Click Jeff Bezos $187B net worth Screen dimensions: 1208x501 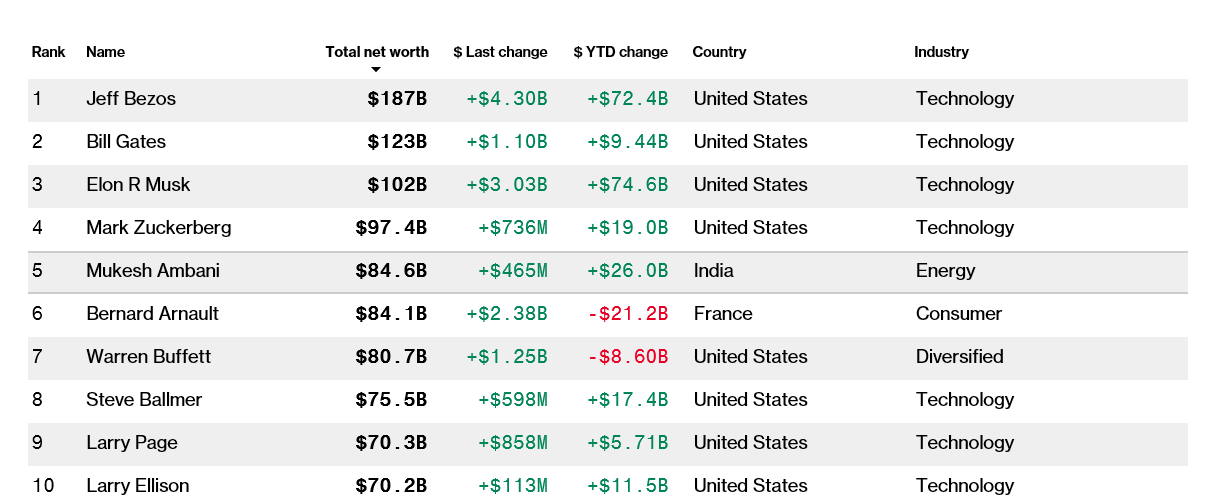point(397,99)
